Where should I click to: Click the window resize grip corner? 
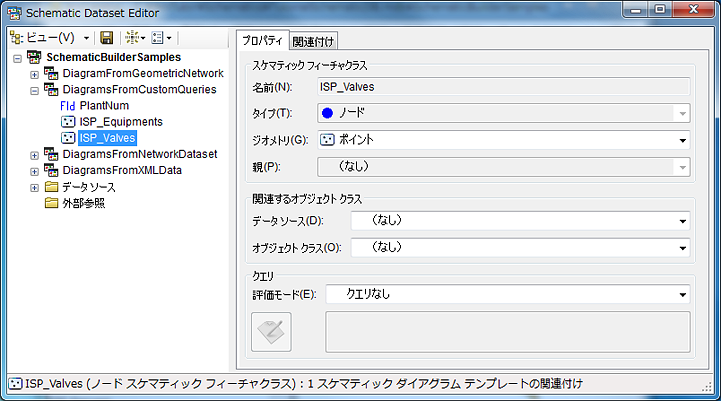point(707,387)
